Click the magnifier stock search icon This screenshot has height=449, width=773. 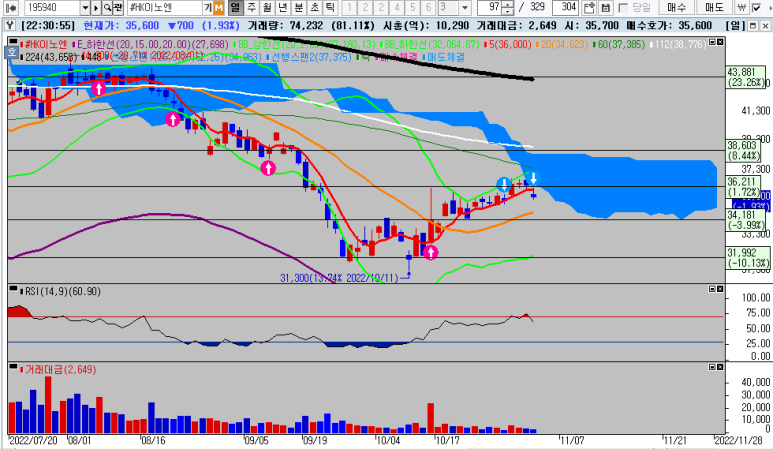107,7
